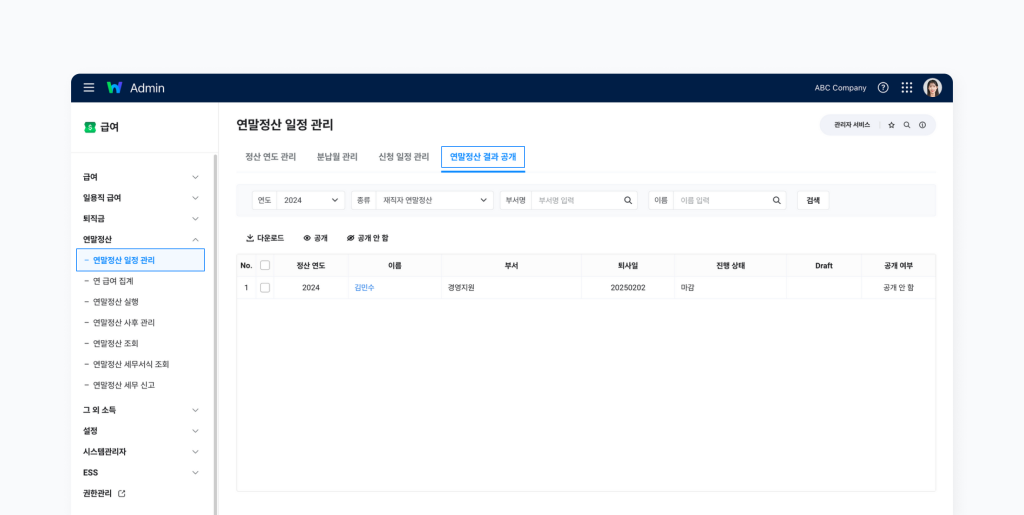Open 연말정산 세무서식 조회 menu item
The width and height of the screenshot is (1024, 515).
(131, 364)
